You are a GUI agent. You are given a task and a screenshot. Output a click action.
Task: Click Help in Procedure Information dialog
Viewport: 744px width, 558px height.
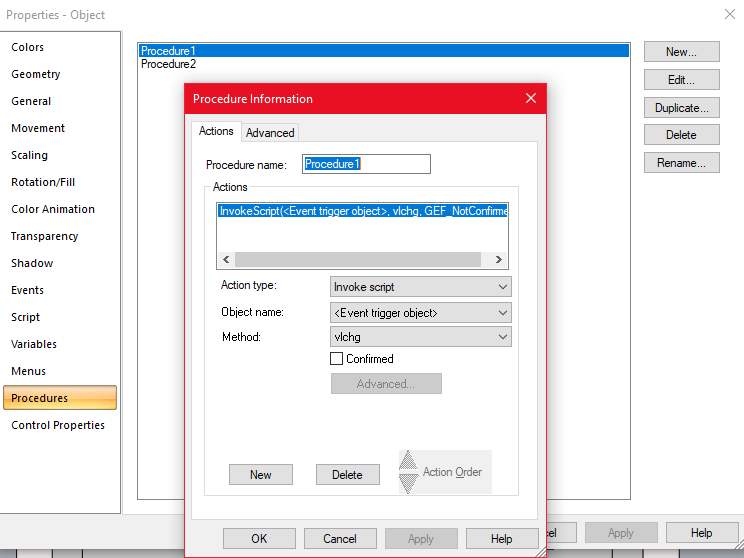point(502,539)
